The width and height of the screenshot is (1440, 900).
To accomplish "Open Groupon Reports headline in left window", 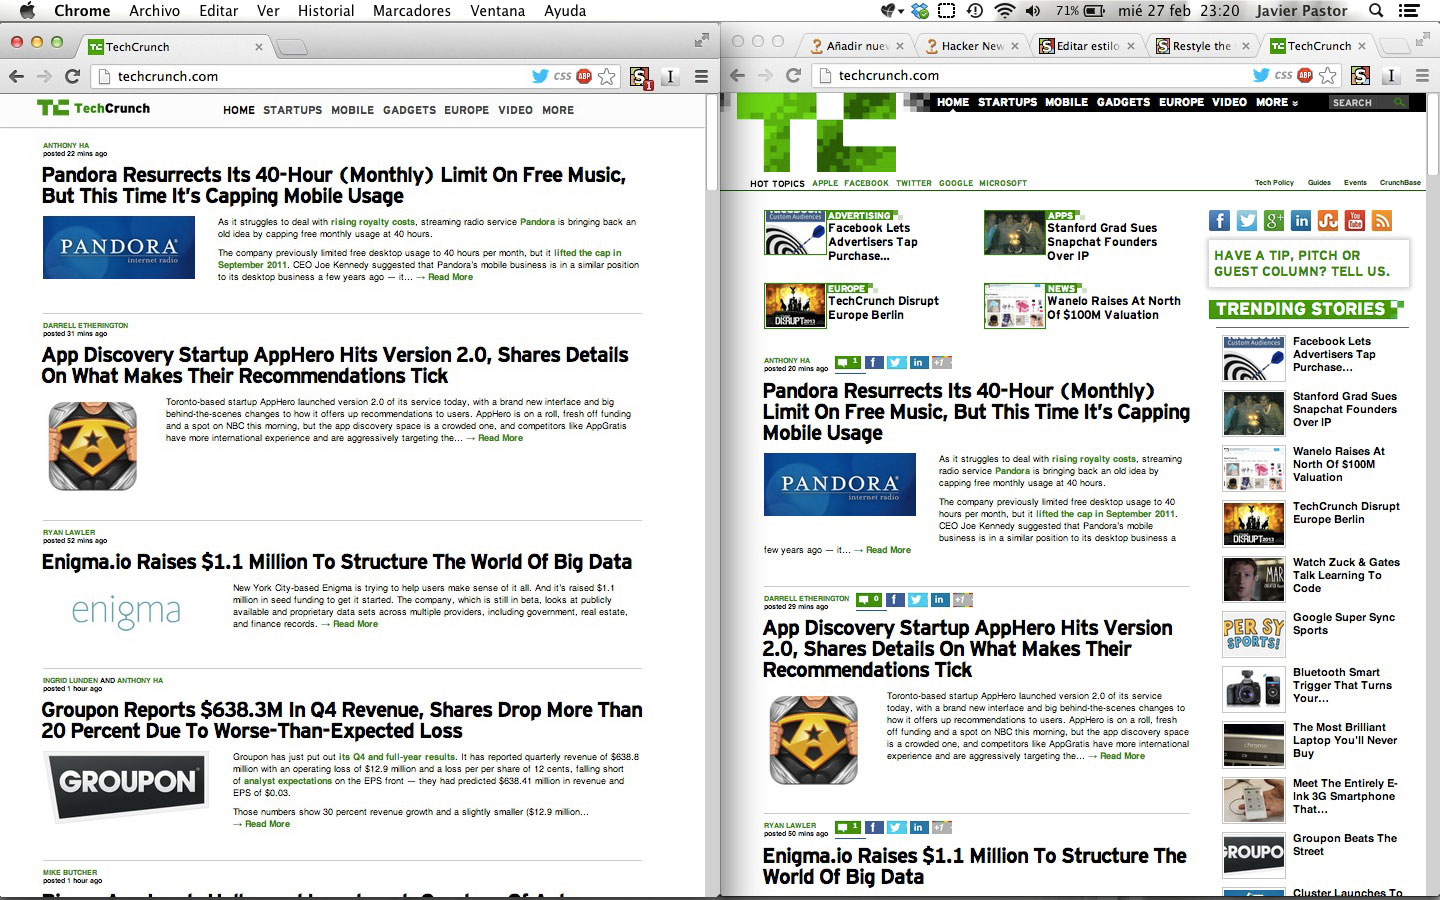I will [342, 720].
